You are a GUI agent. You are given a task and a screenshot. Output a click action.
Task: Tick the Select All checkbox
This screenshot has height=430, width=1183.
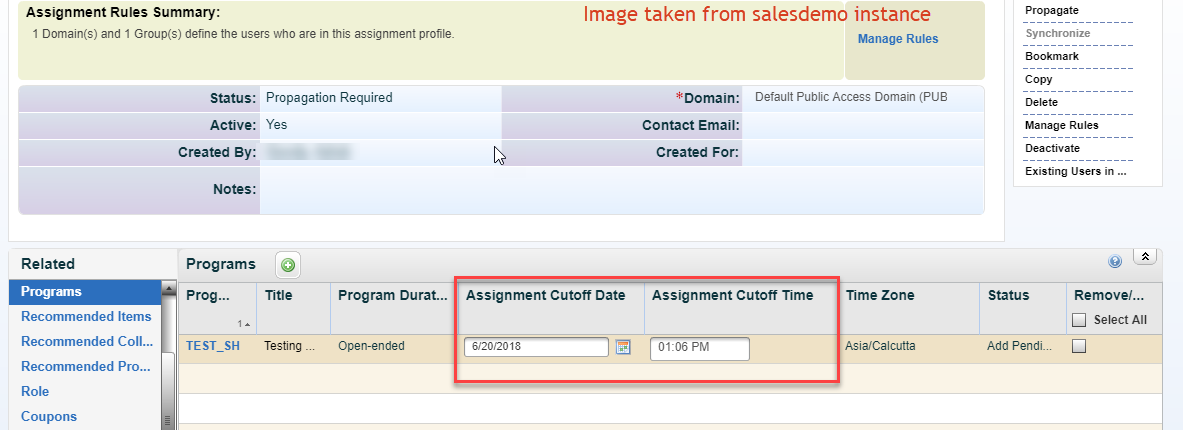click(x=1079, y=320)
